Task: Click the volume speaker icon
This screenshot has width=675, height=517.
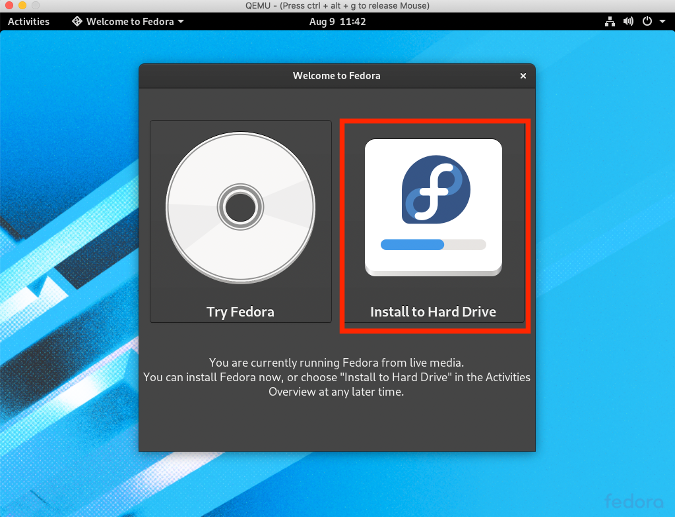Action: coord(629,21)
